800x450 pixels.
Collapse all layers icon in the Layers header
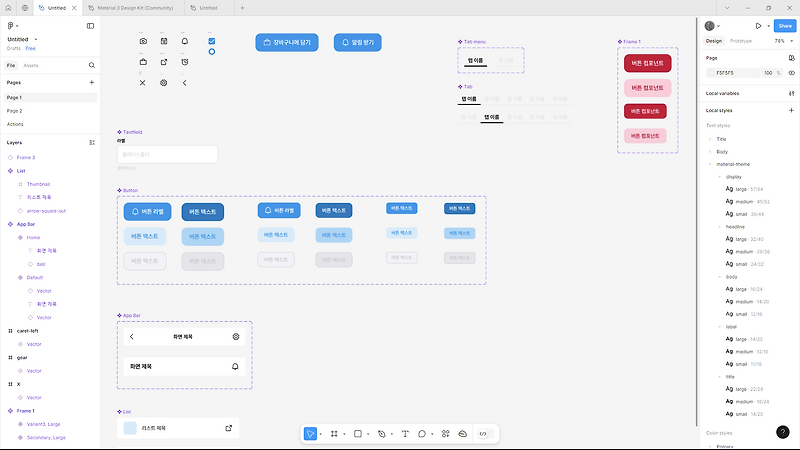coord(92,143)
